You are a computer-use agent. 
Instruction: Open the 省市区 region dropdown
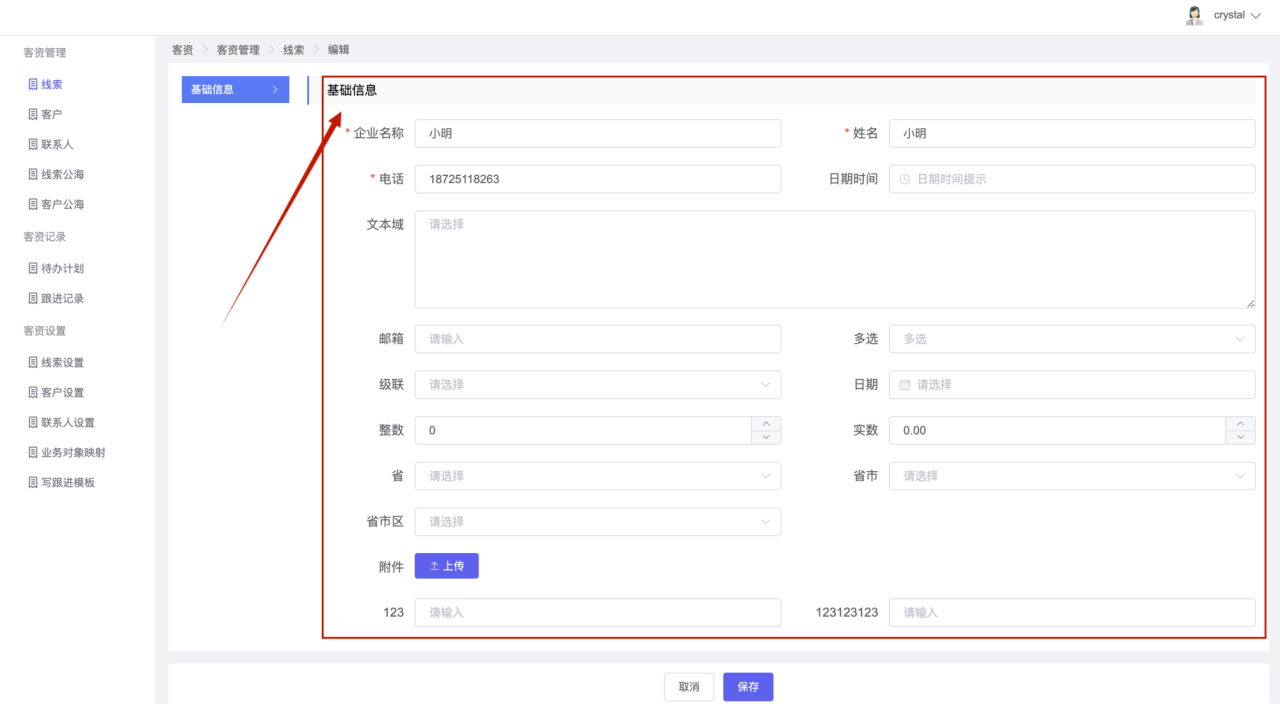tap(597, 522)
